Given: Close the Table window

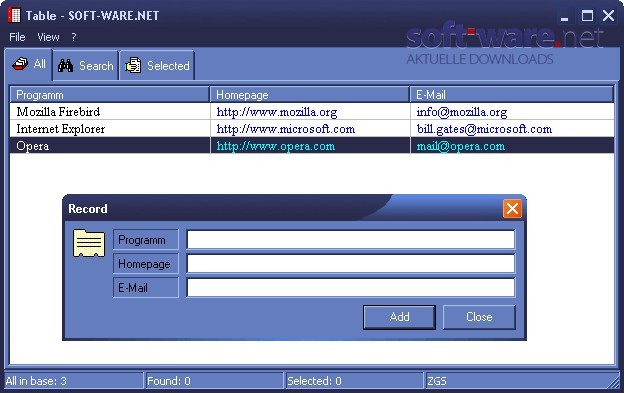Looking at the screenshot, I should (608, 16).
